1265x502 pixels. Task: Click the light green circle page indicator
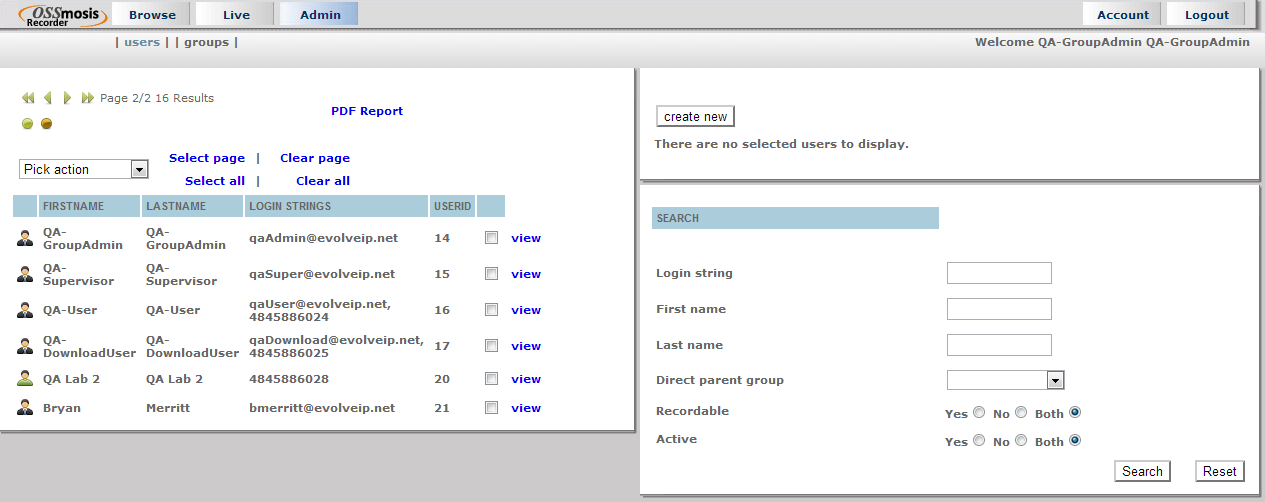coord(28,124)
